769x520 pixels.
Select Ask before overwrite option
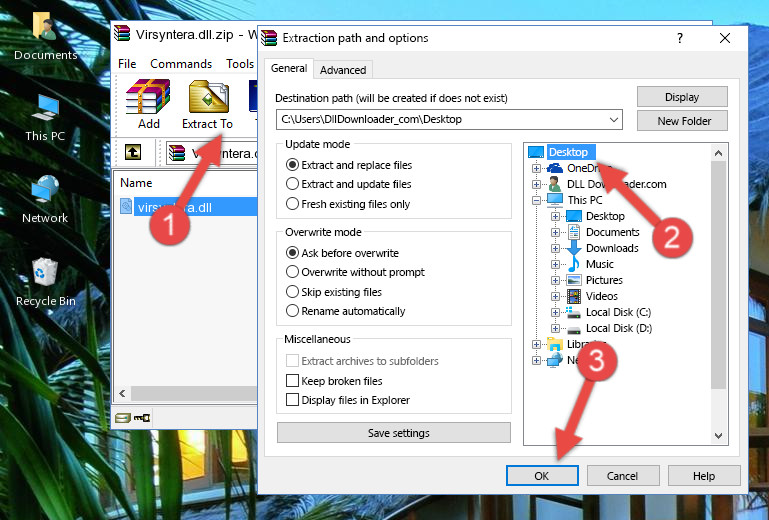pos(292,253)
